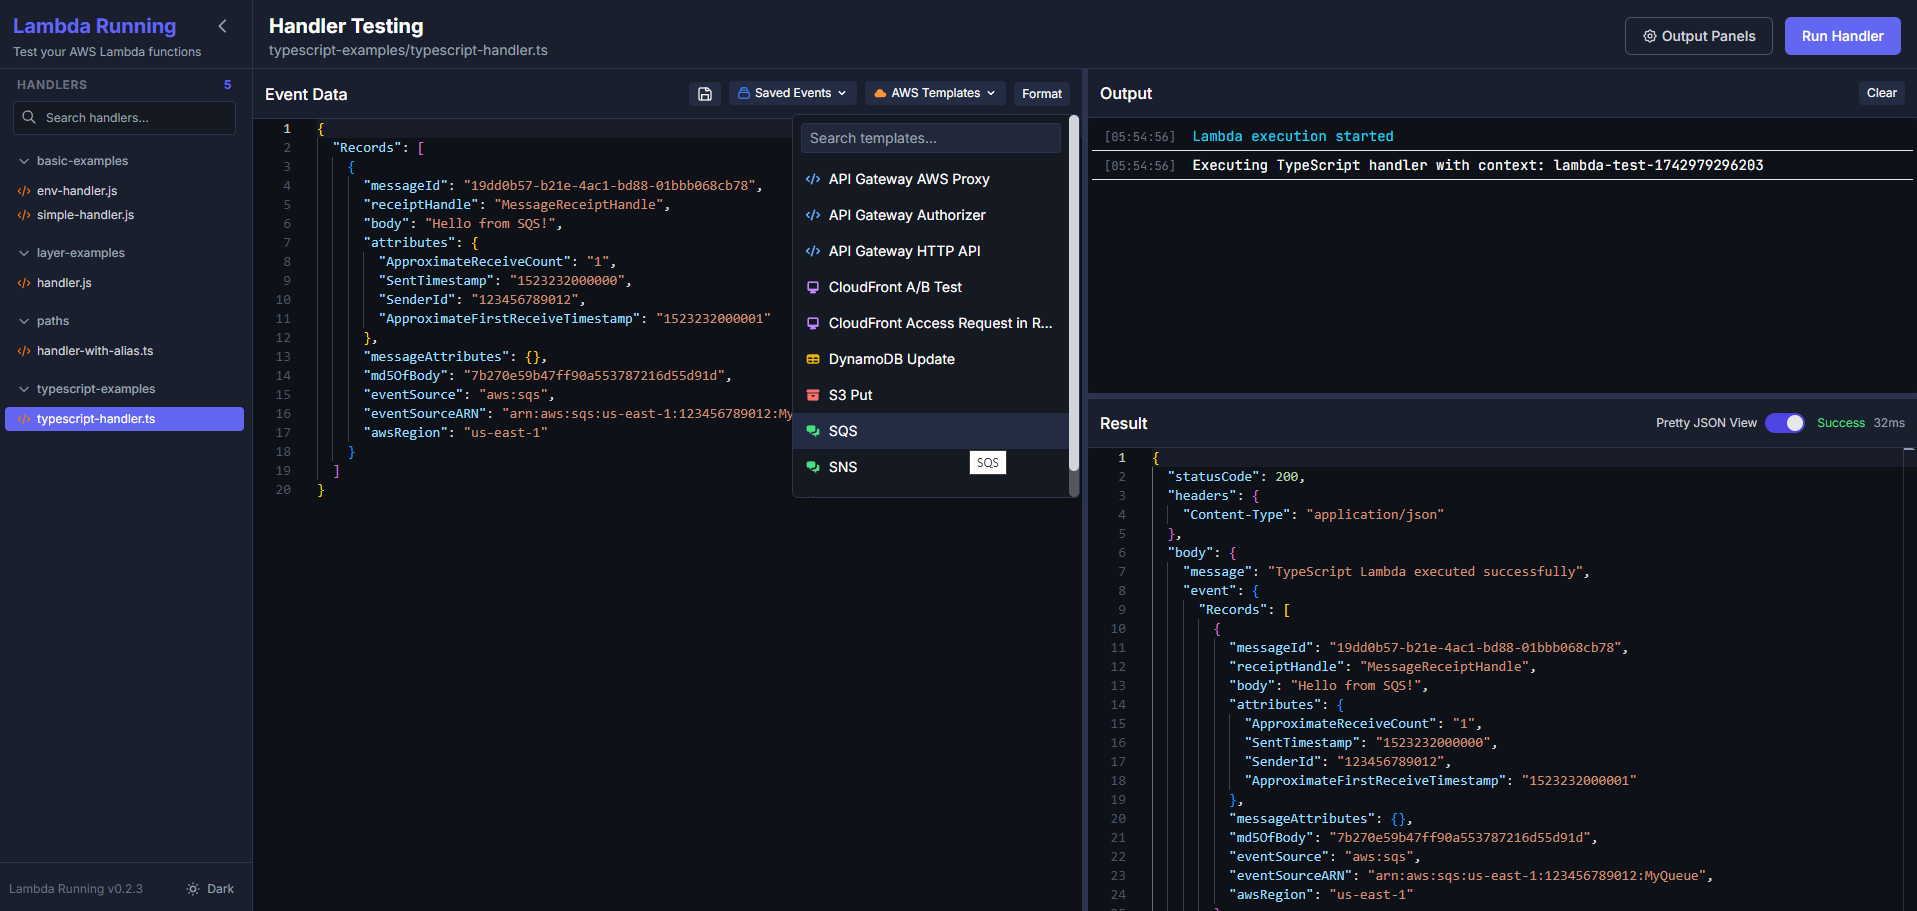Choose the API Gateway HTTP API template
1917x911 pixels.
(x=931, y=251)
